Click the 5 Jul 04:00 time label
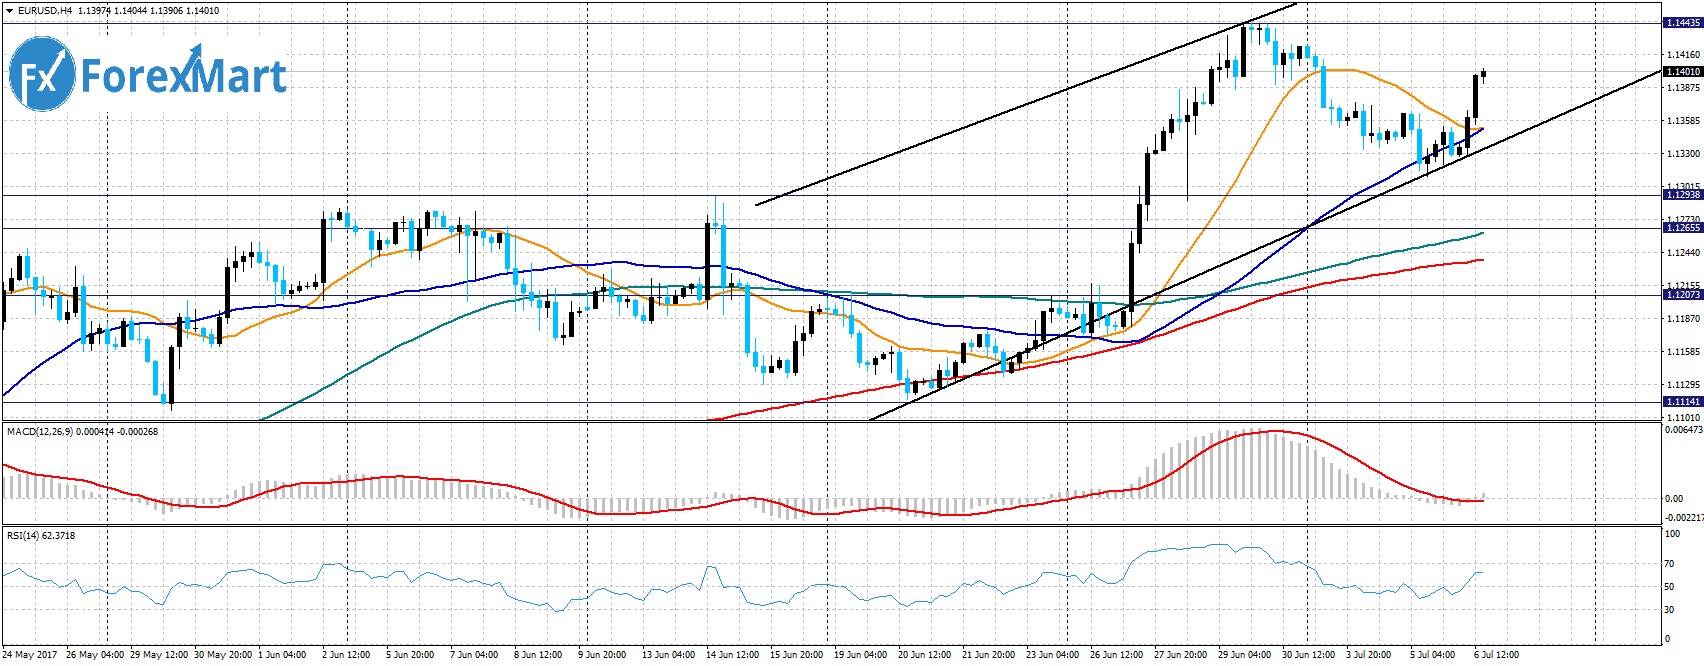Image resolution: width=1704 pixels, height=666 pixels. [1434, 655]
